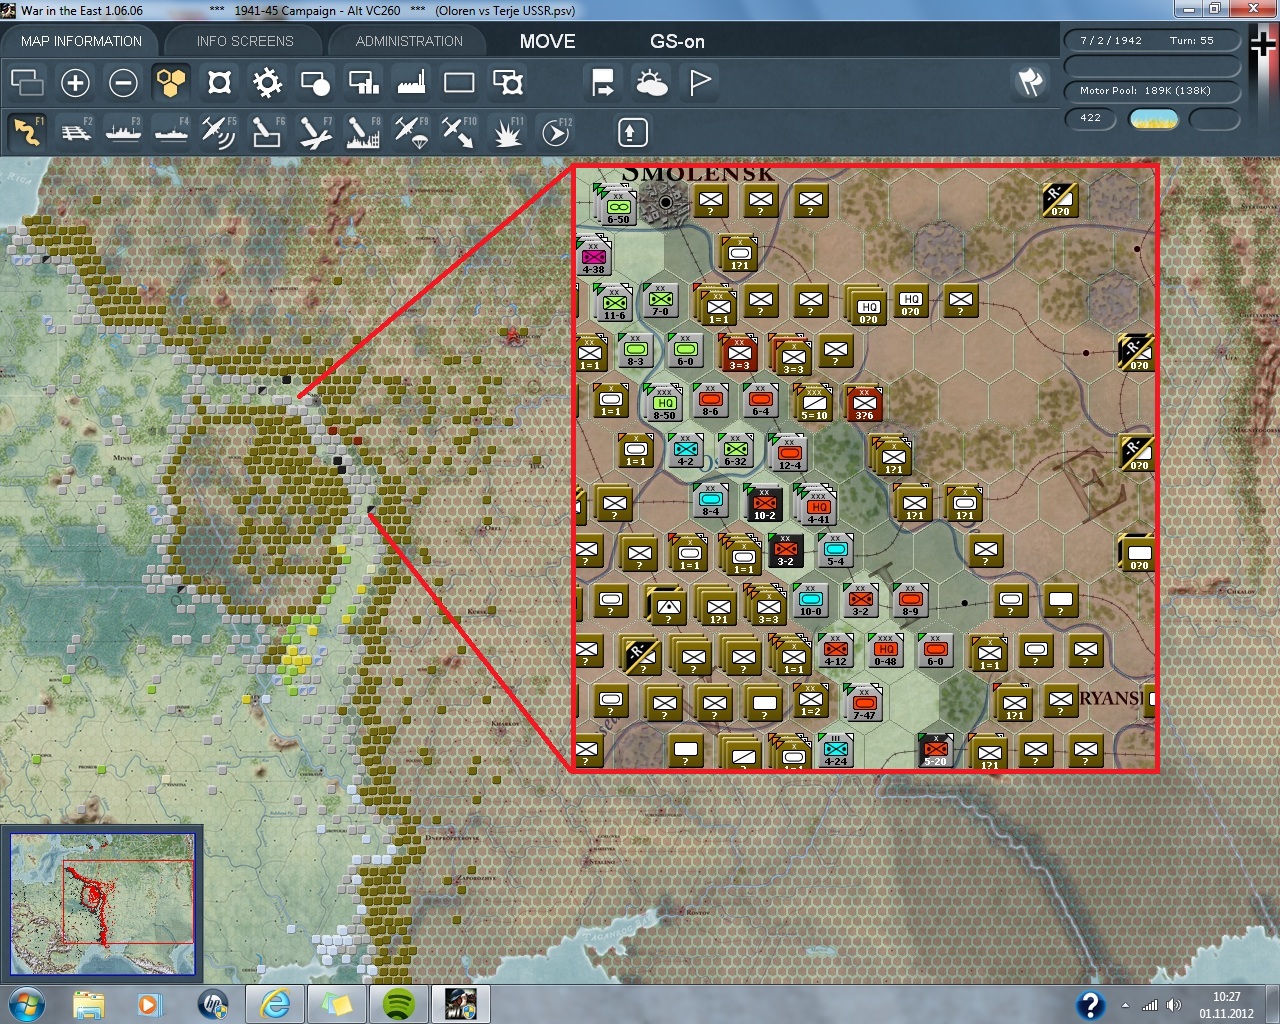Image resolution: width=1280 pixels, height=1024 pixels.
Task: Click inside the minimap overview
Action: coord(102,903)
